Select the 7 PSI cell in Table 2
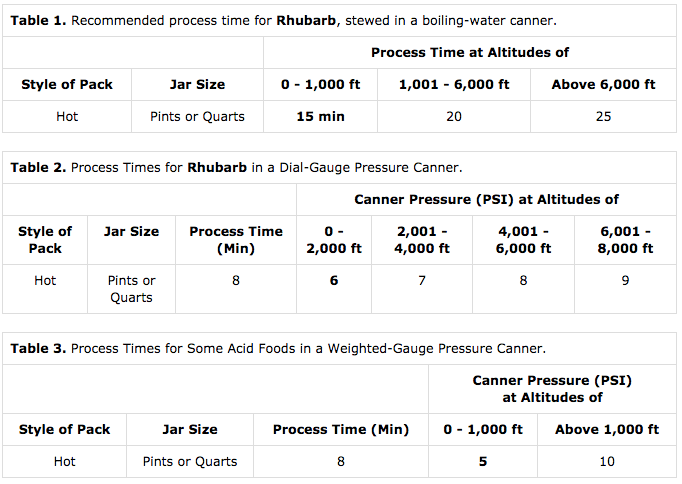The height and width of the screenshot is (484, 682). (421, 281)
